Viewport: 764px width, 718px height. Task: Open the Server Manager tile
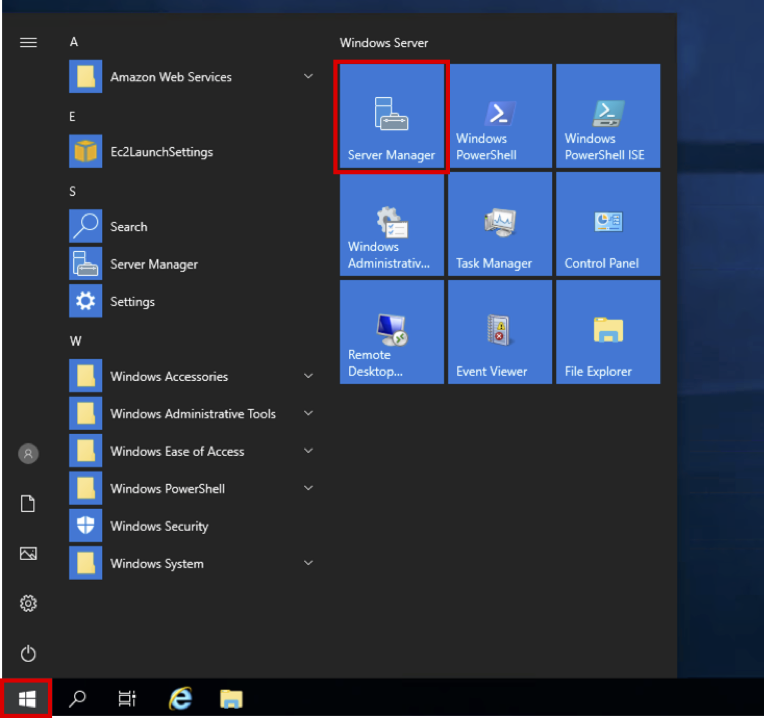[x=391, y=117]
